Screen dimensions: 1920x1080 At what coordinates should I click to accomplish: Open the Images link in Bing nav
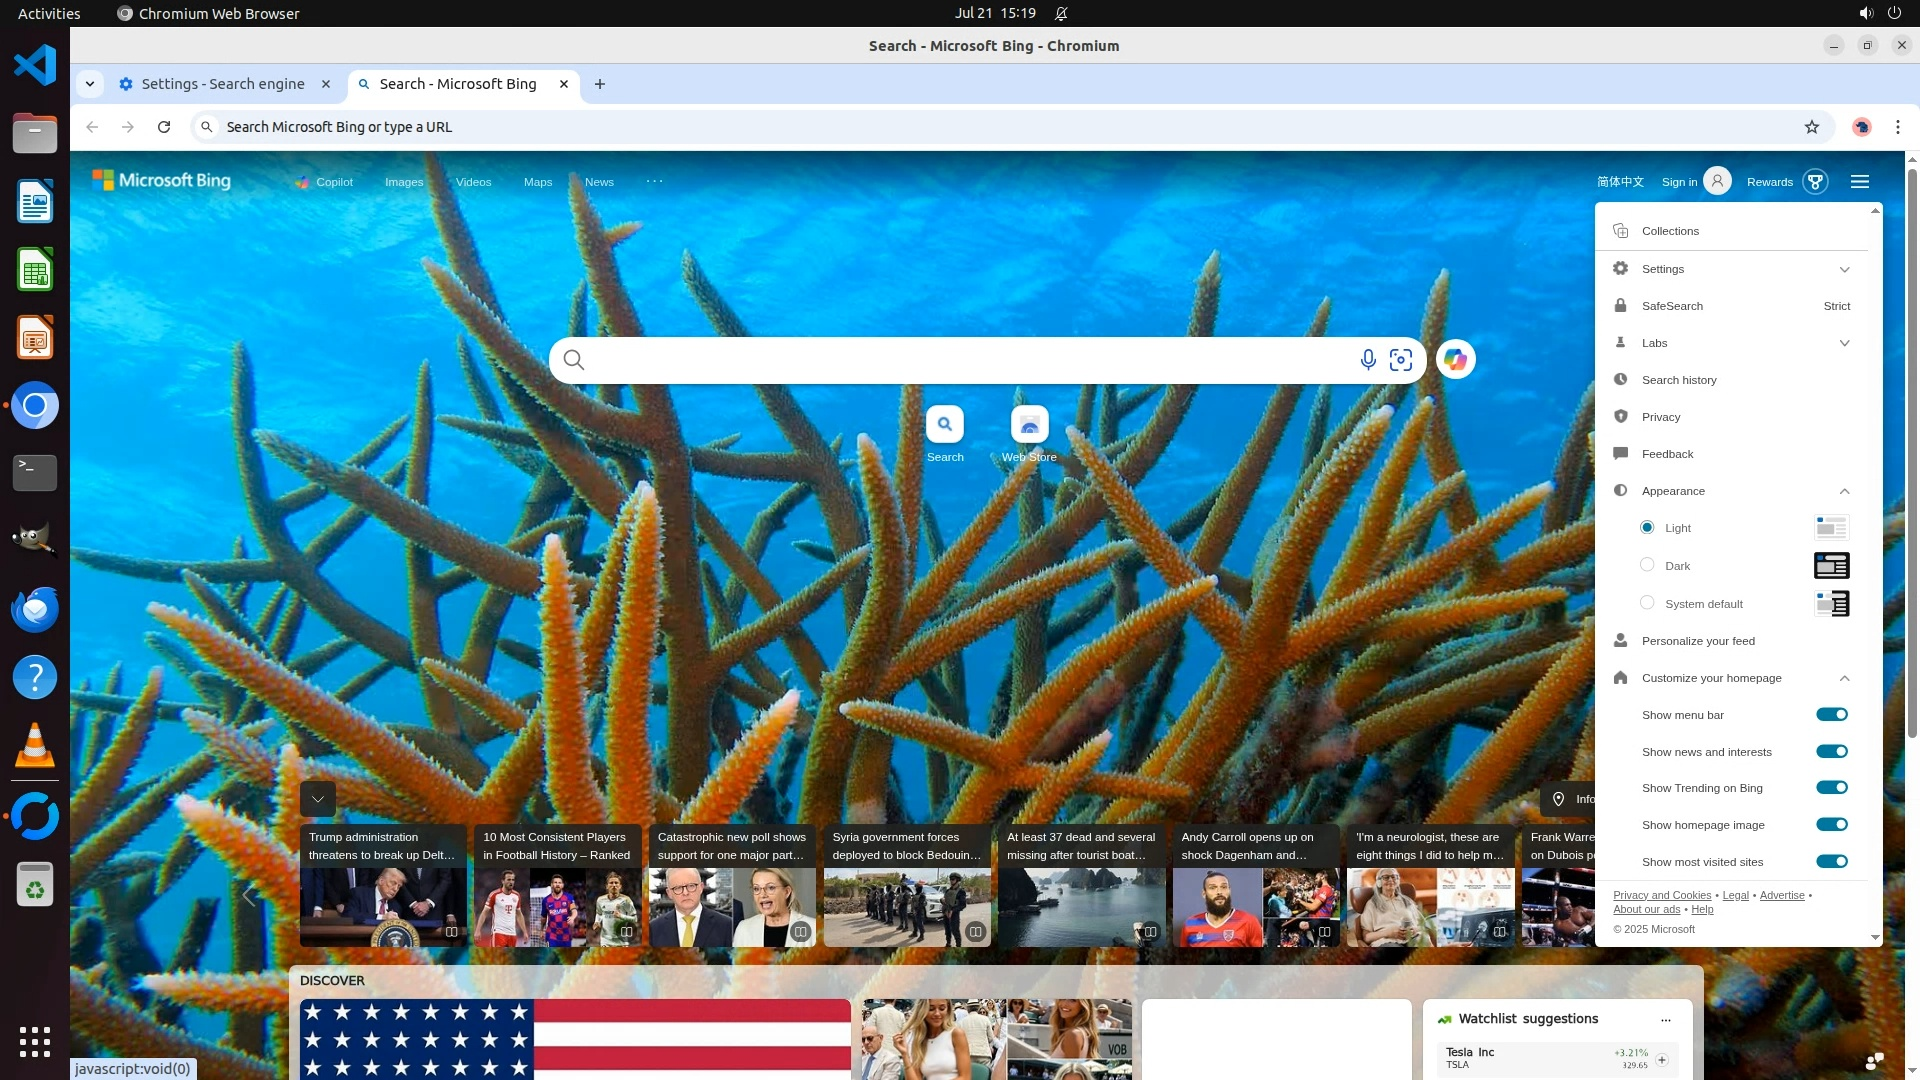click(x=404, y=182)
